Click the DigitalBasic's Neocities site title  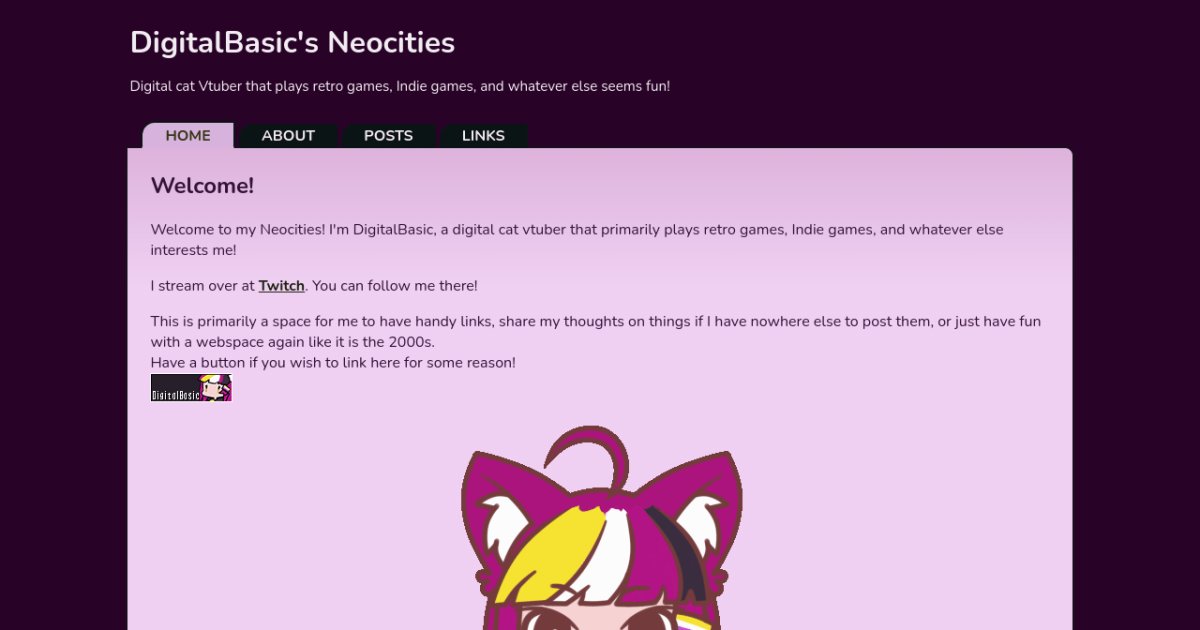[x=292, y=43]
